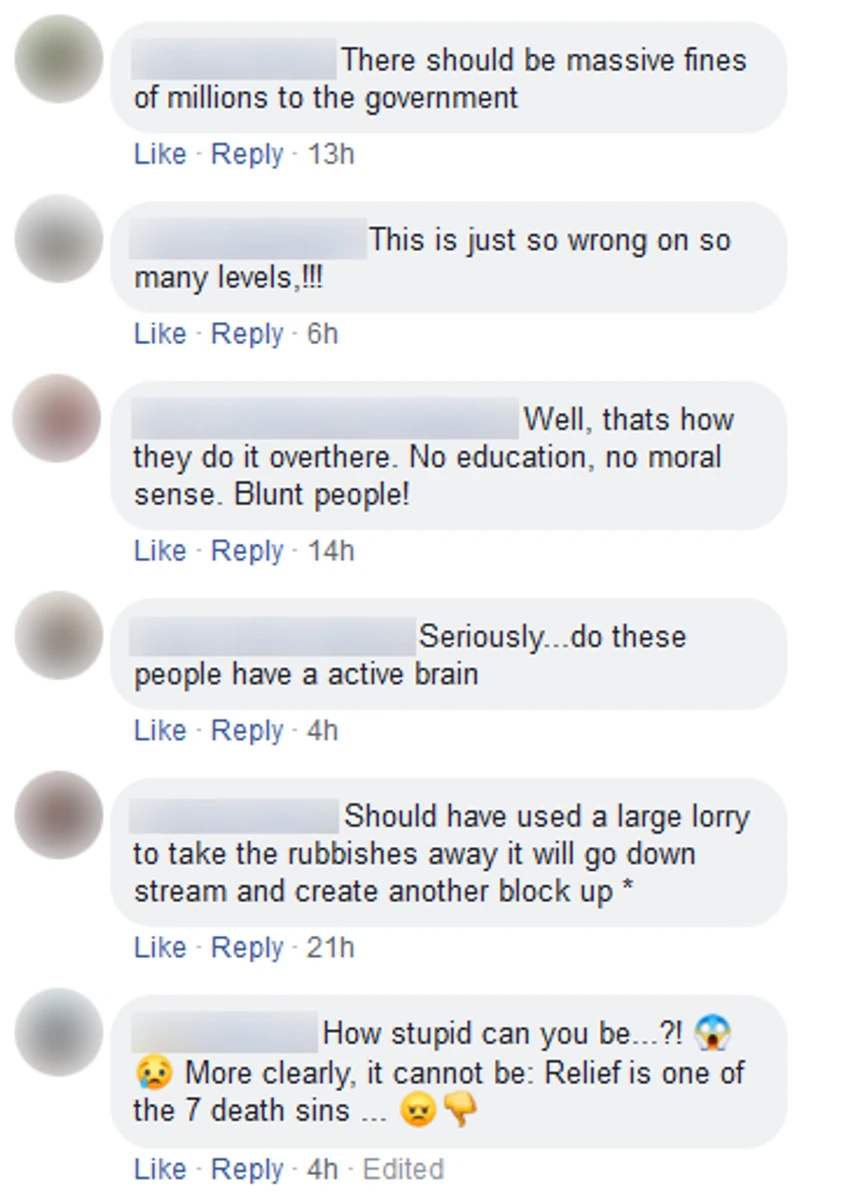Open the Edited history link
The height and width of the screenshot is (1202, 850).
coord(402,1168)
